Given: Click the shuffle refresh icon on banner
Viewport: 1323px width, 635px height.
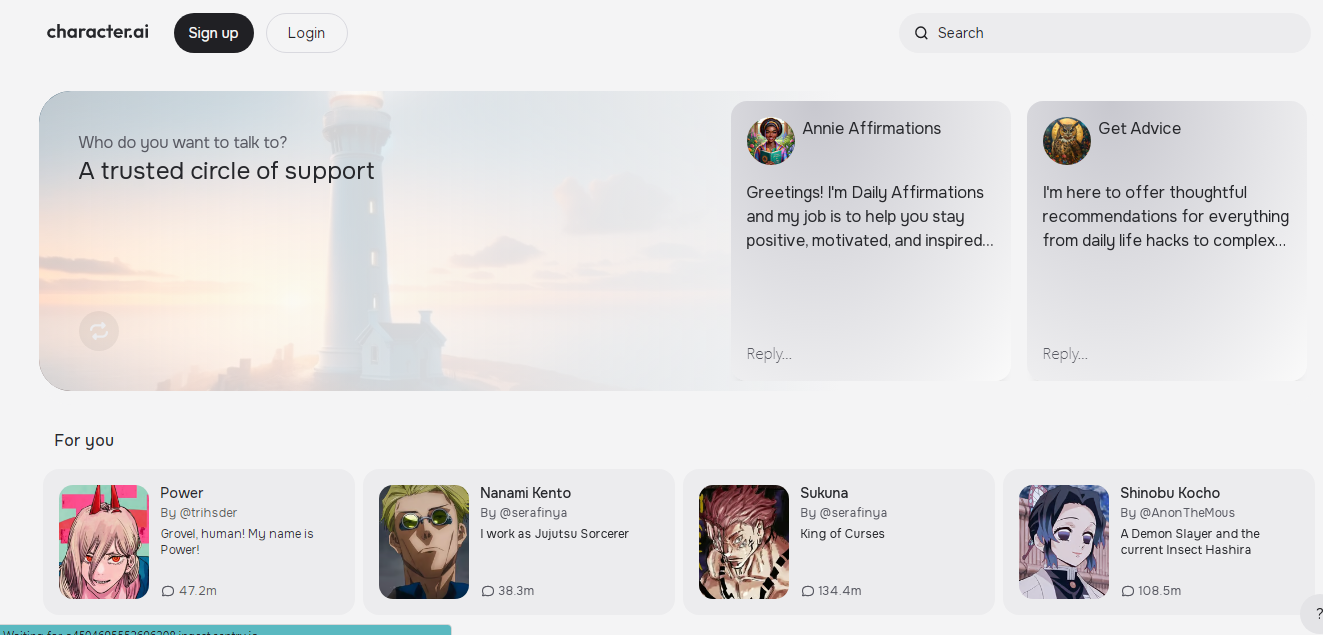Looking at the screenshot, I should coord(99,331).
